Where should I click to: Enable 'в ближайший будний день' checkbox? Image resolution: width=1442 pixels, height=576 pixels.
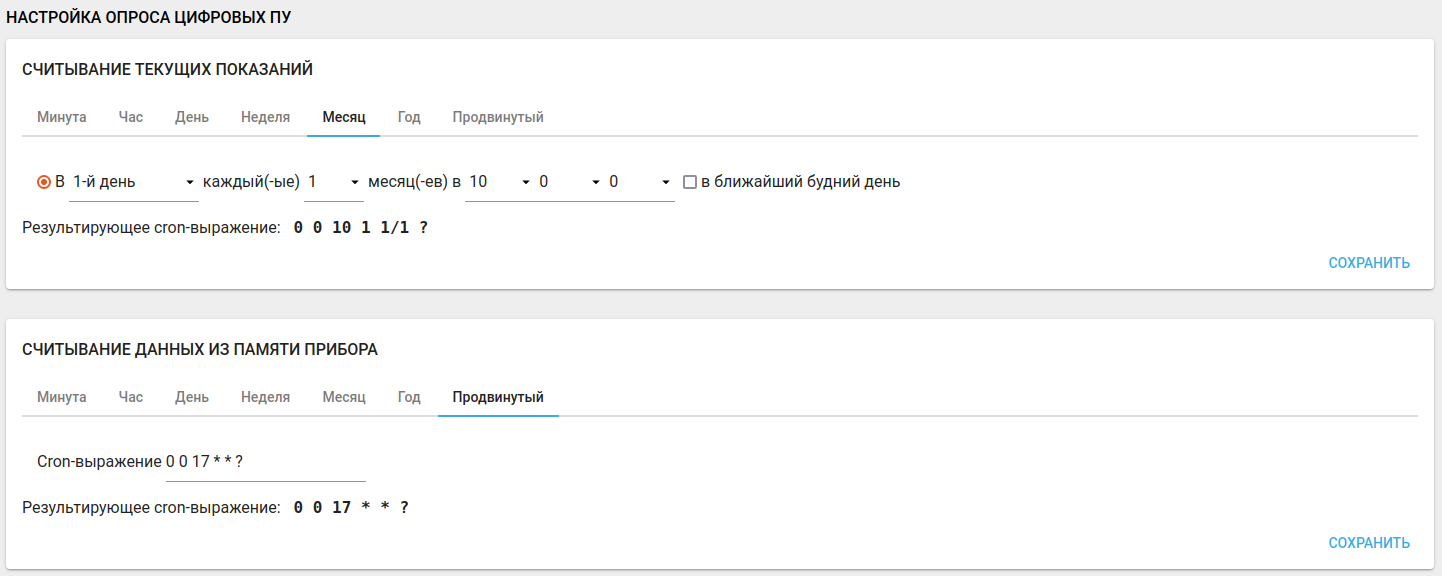pyautogui.click(x=690, y=182)
